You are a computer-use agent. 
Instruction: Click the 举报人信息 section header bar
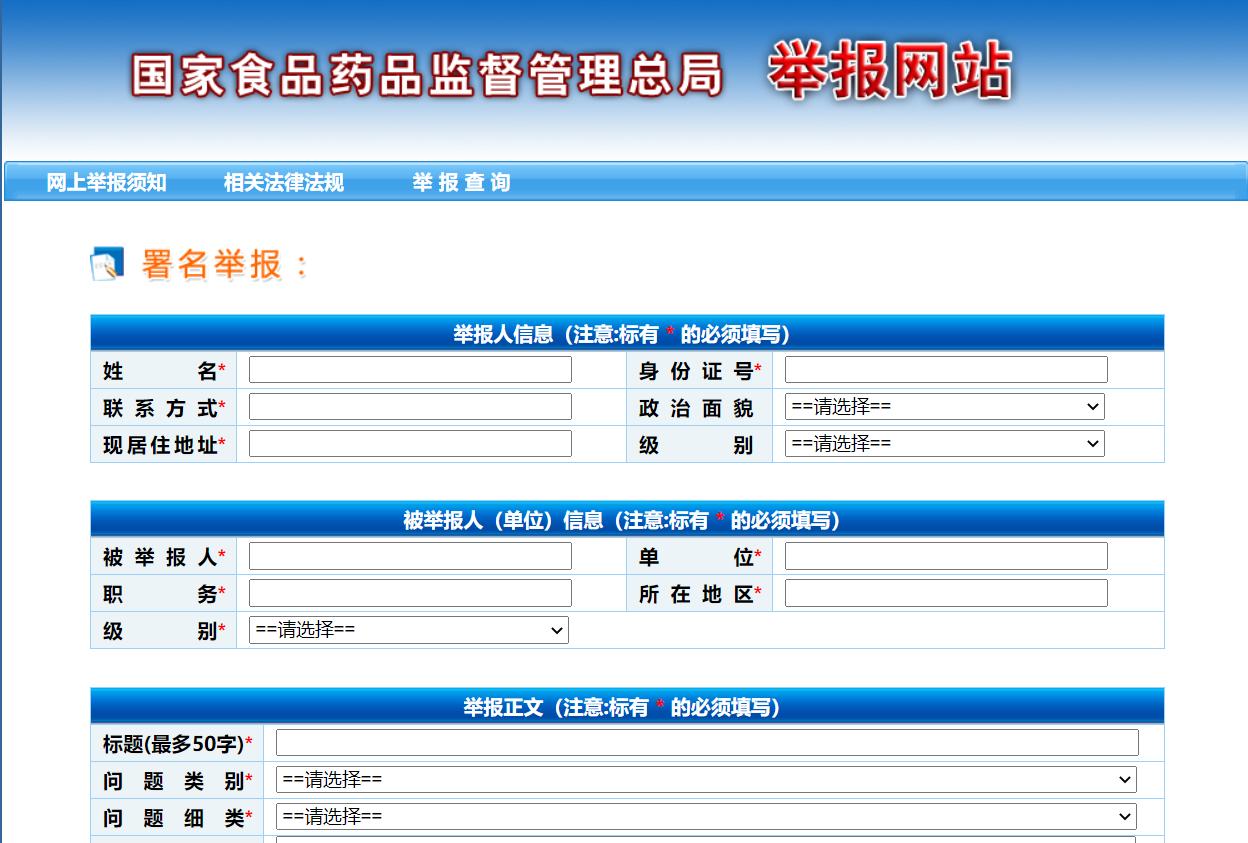(626, 331)
